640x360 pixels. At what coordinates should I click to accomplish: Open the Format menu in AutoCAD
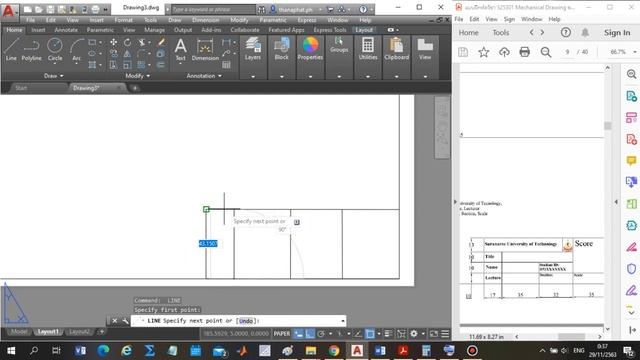(x=123, y=20)
